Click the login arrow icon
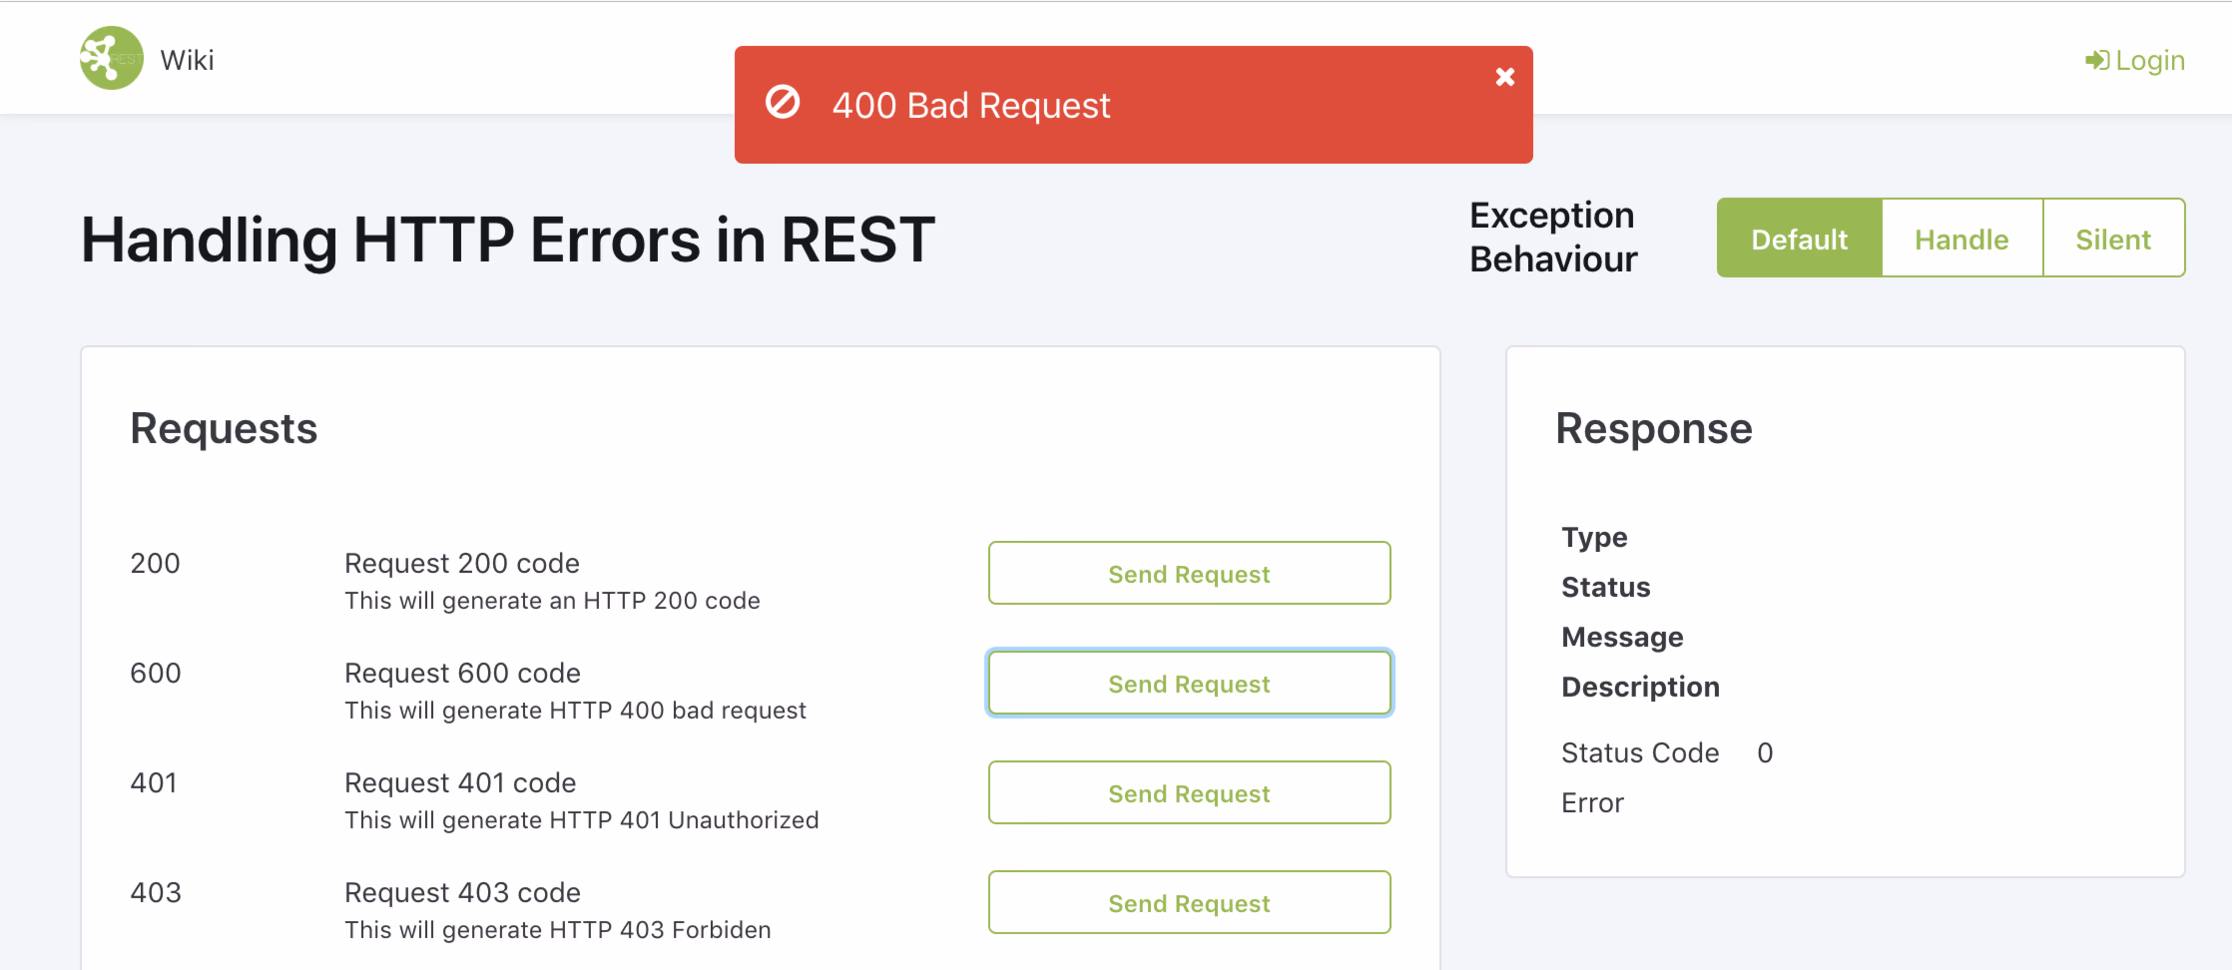The image size is (2232, 970). (2096, 61)
